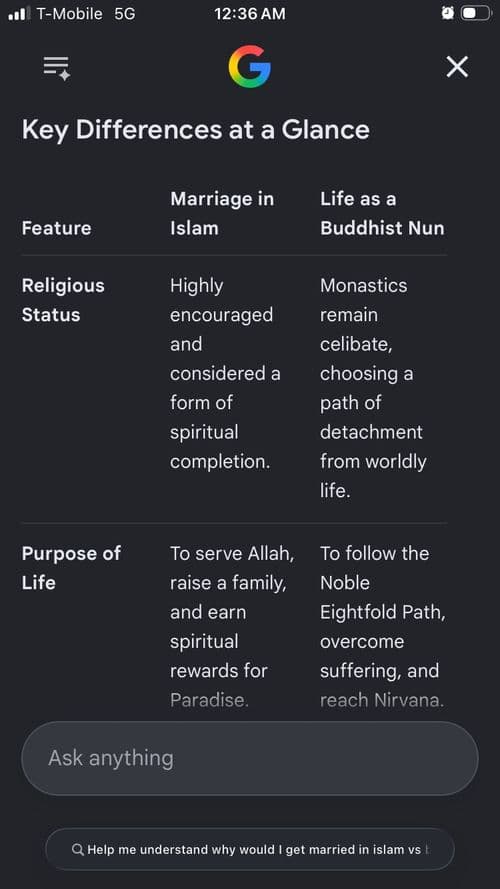This screenshot has width=500, height=889.
Task: Select the "Marriage in Islam" column header
Action: pos(222,213)
